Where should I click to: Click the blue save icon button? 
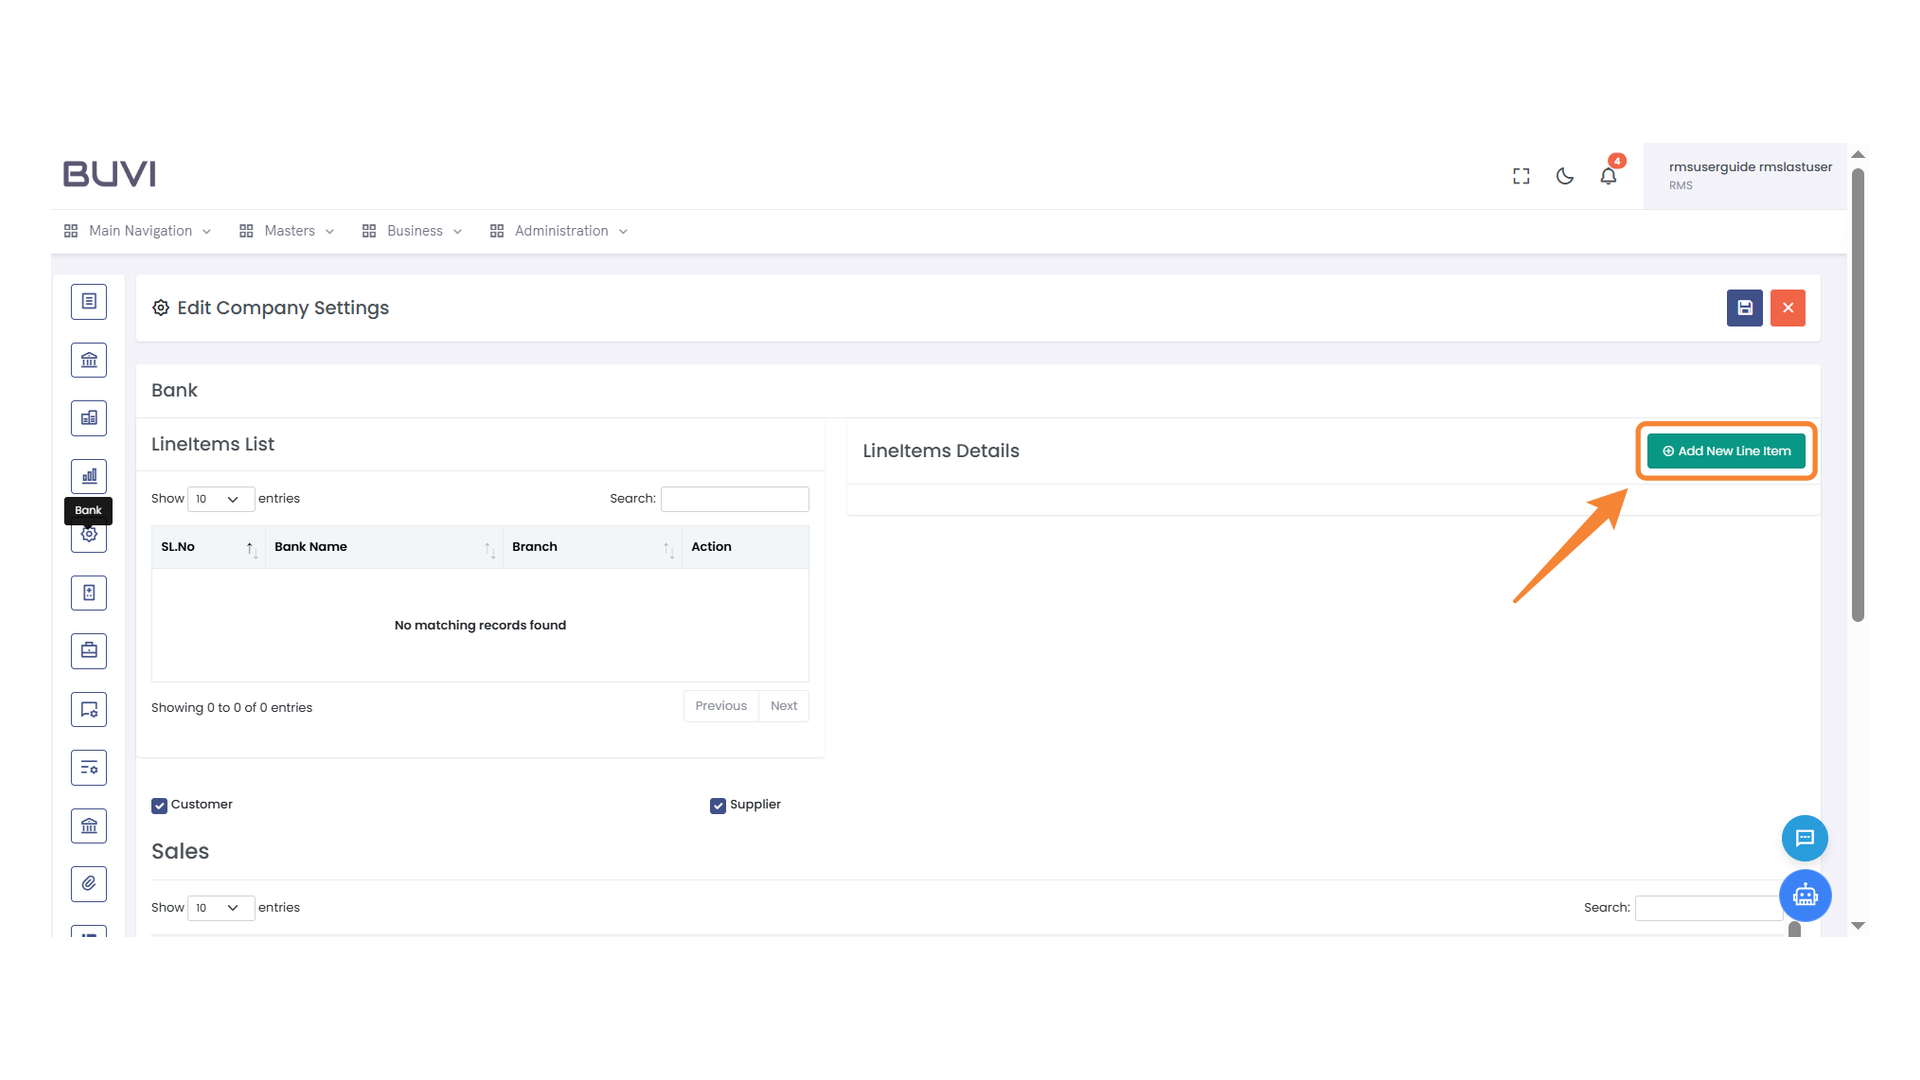click(1744, 308)
